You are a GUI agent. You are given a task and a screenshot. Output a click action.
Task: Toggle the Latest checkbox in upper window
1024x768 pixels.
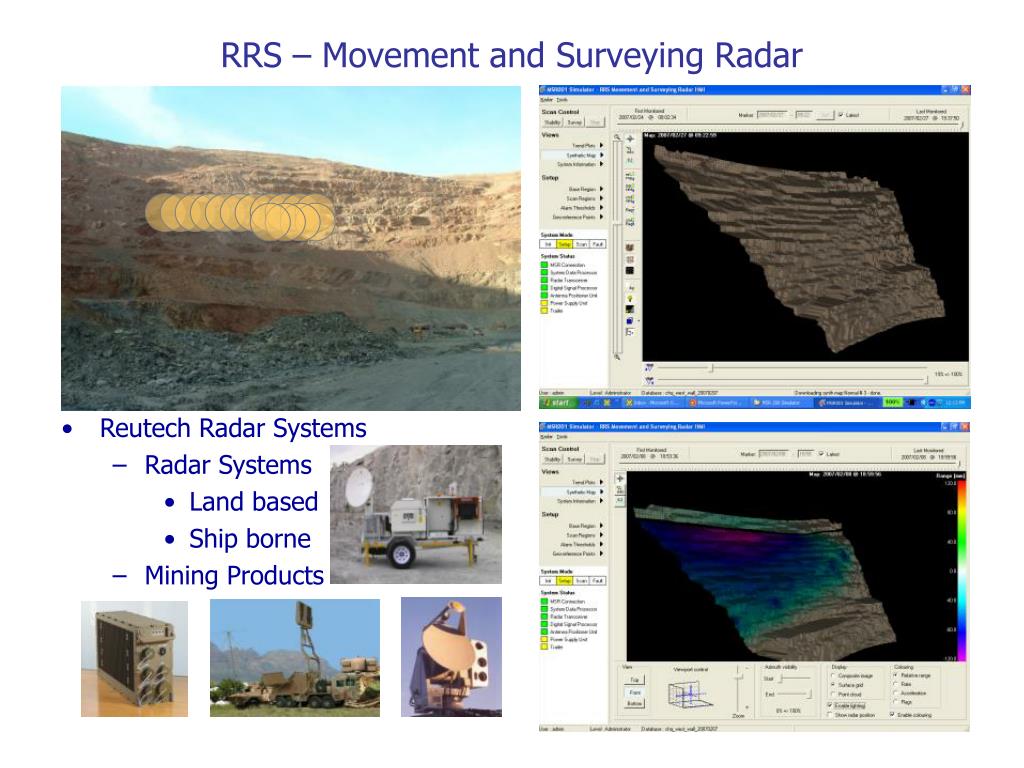pos(841,115)
